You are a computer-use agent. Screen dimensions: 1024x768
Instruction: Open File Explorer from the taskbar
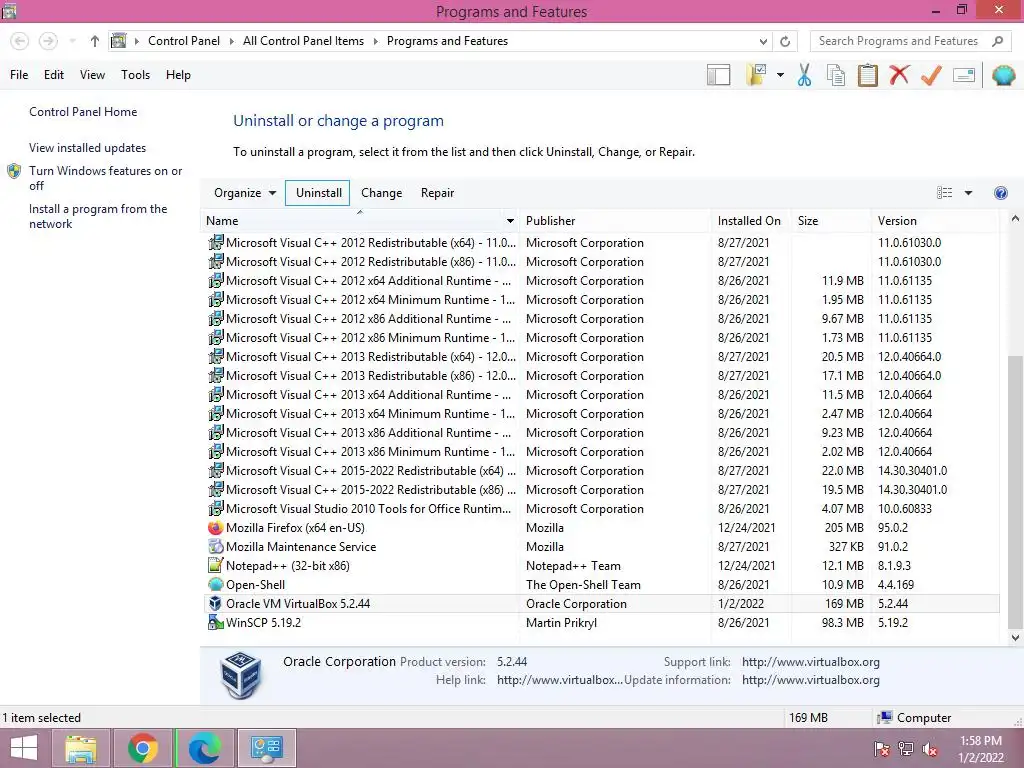point(80,748)
